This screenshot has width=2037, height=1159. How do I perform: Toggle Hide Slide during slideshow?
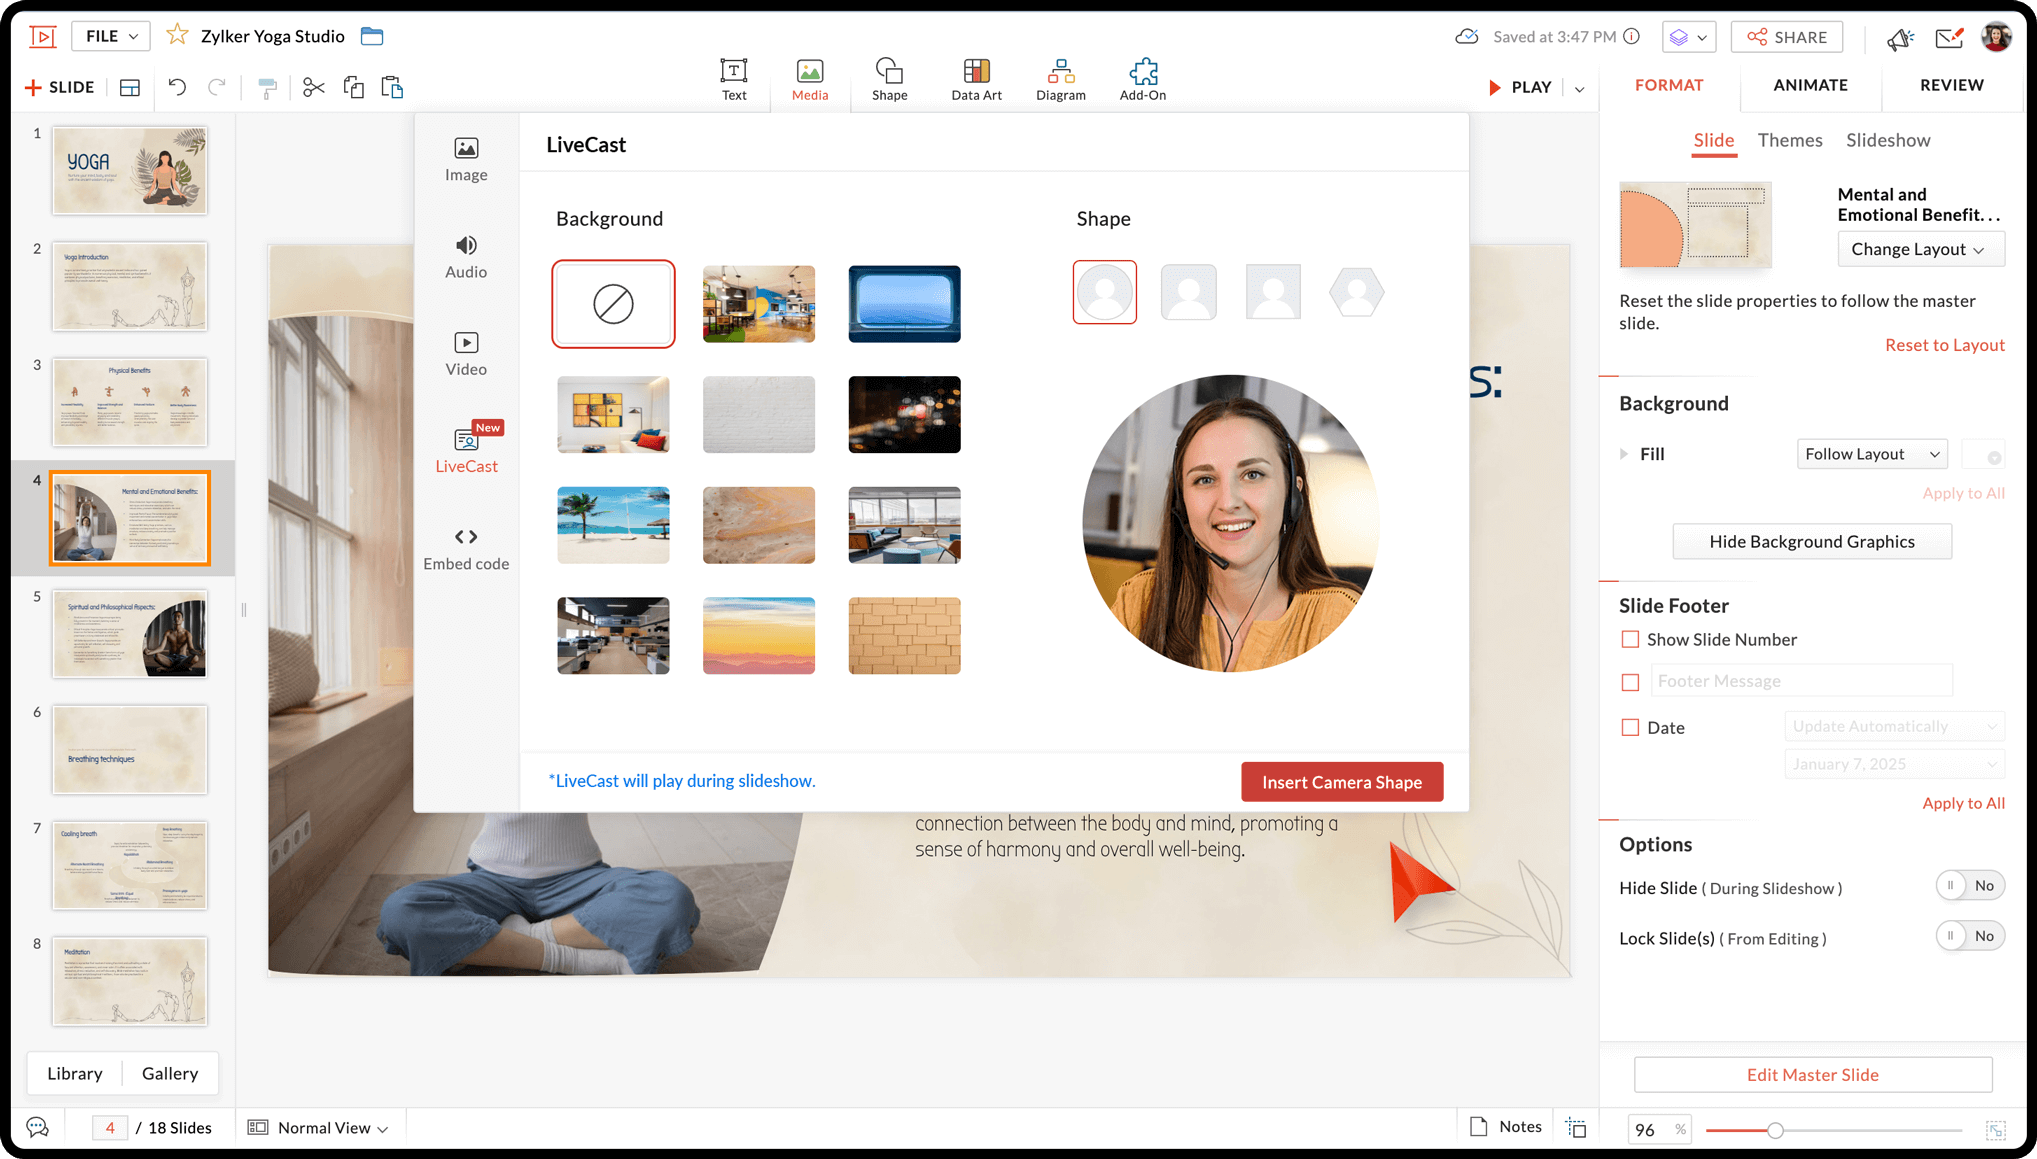point(1969,886)
